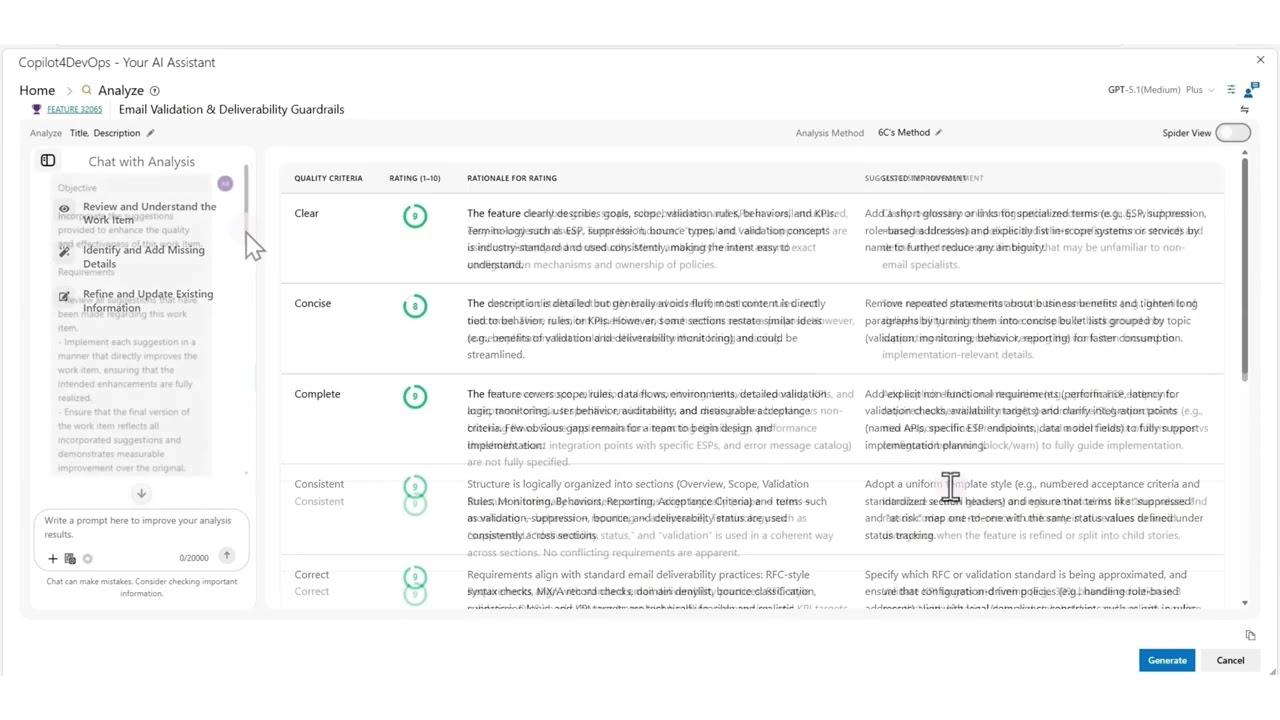
Task: Click the hexagon icon in prompt box
Action: pos(88,559)
